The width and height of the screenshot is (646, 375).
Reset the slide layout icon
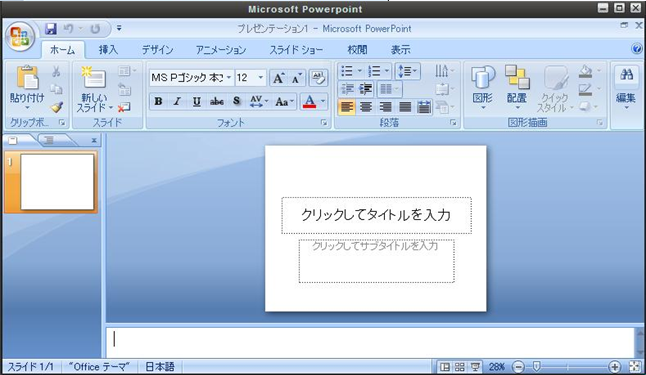coord(124,89)
